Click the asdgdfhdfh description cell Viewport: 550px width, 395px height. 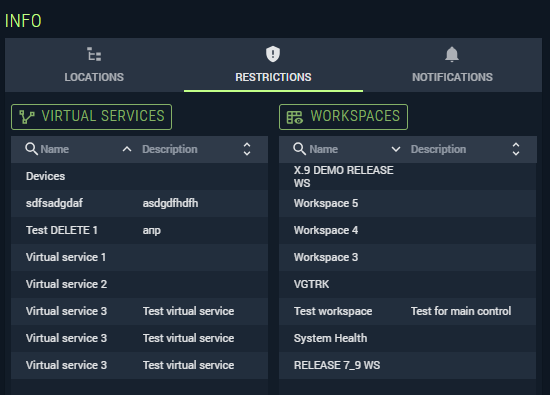click(x=170, y=203)
